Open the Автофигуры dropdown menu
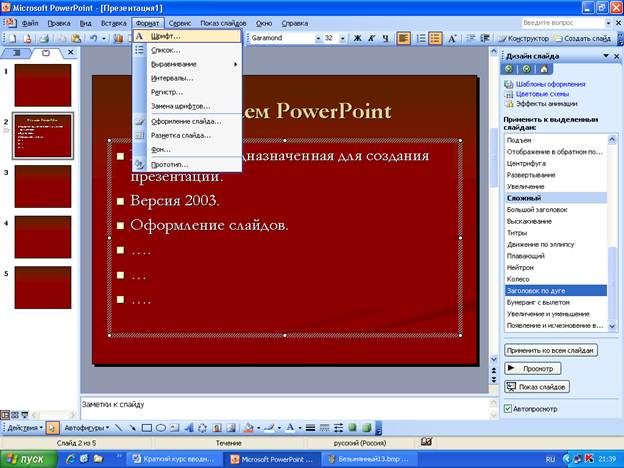The width and height of the screenshot is (624, 468). point(86,428)
